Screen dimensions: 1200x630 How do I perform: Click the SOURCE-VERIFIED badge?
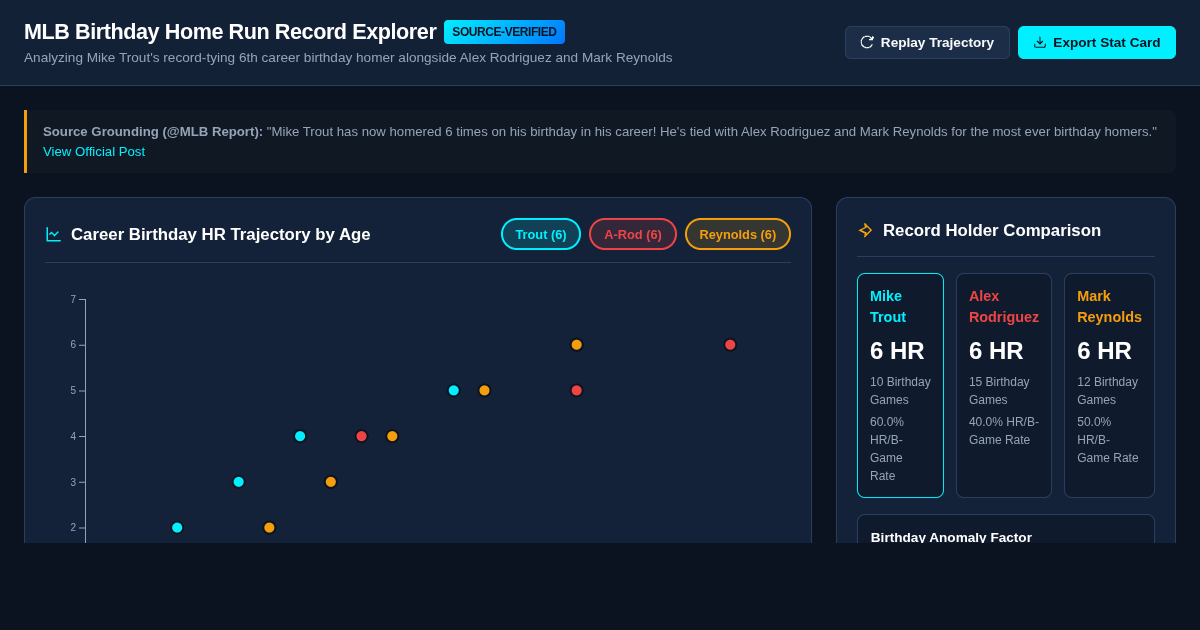click(504, 32)
